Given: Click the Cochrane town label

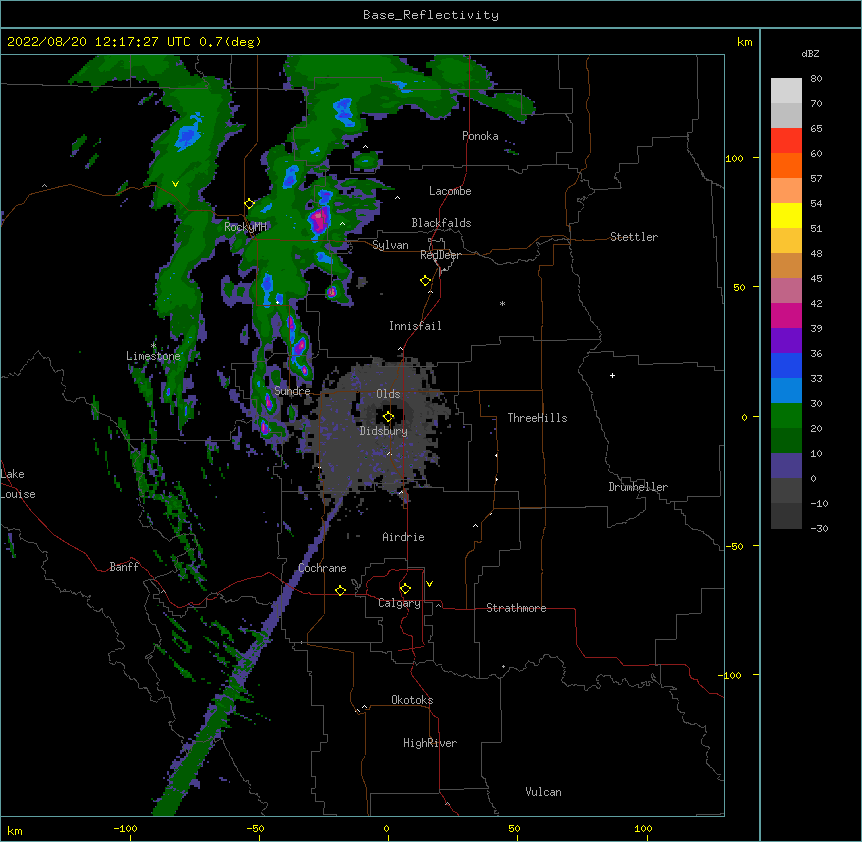Looking at the screenshot, I should click(322, 568).
